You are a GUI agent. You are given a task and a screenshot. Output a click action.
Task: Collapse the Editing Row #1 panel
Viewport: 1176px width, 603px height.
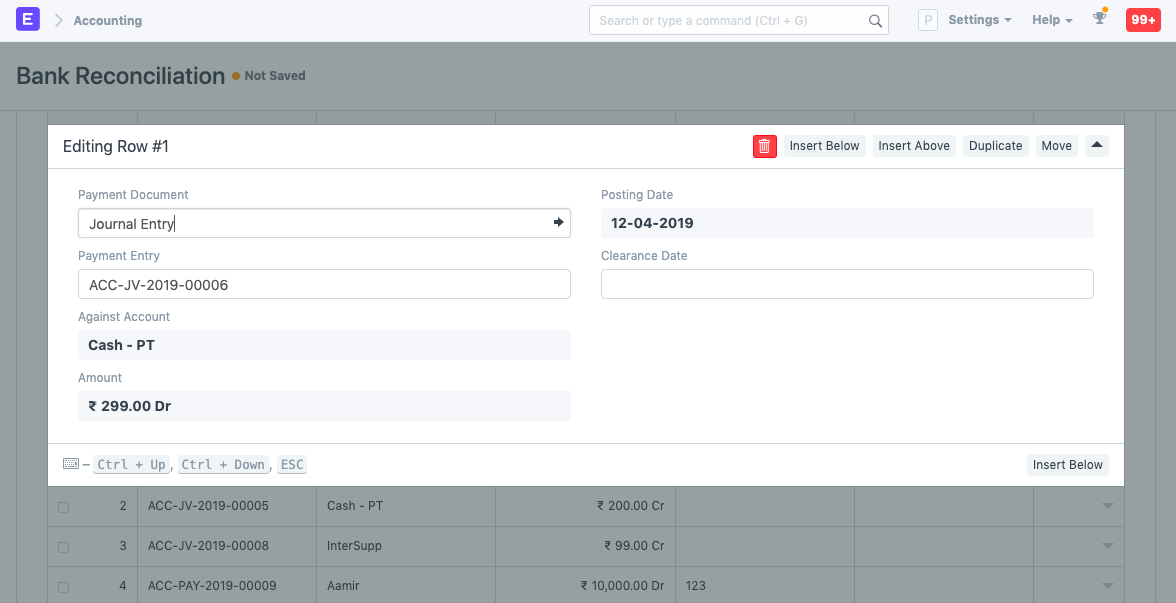(x=1096, y=145)
